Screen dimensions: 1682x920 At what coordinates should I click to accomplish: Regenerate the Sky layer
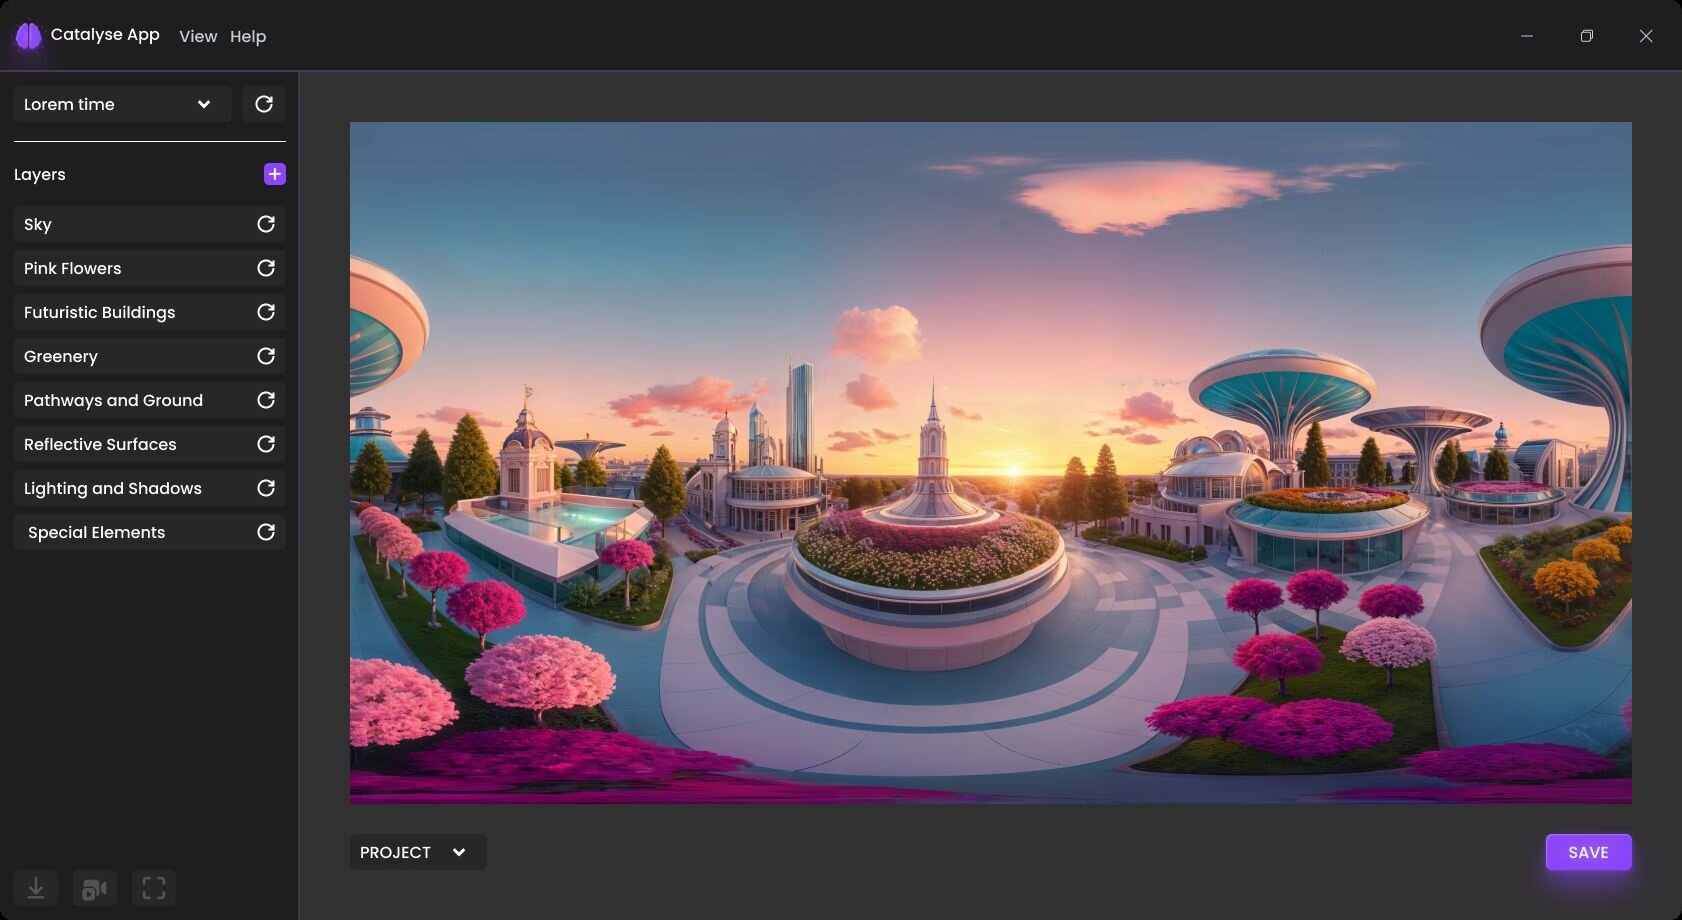(266, 224)
